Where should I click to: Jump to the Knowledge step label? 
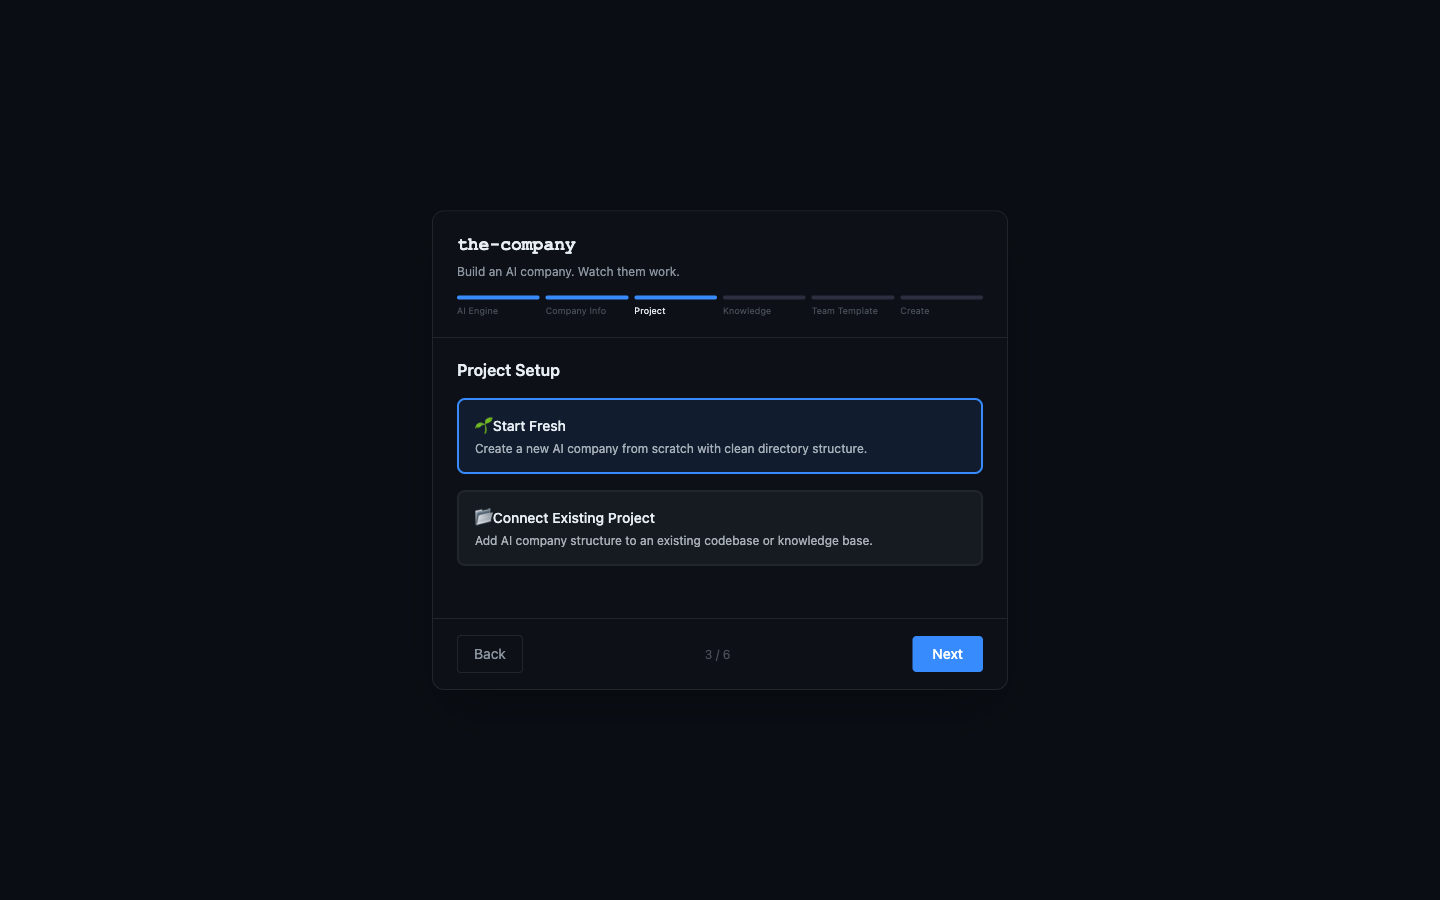click(746, 311)
